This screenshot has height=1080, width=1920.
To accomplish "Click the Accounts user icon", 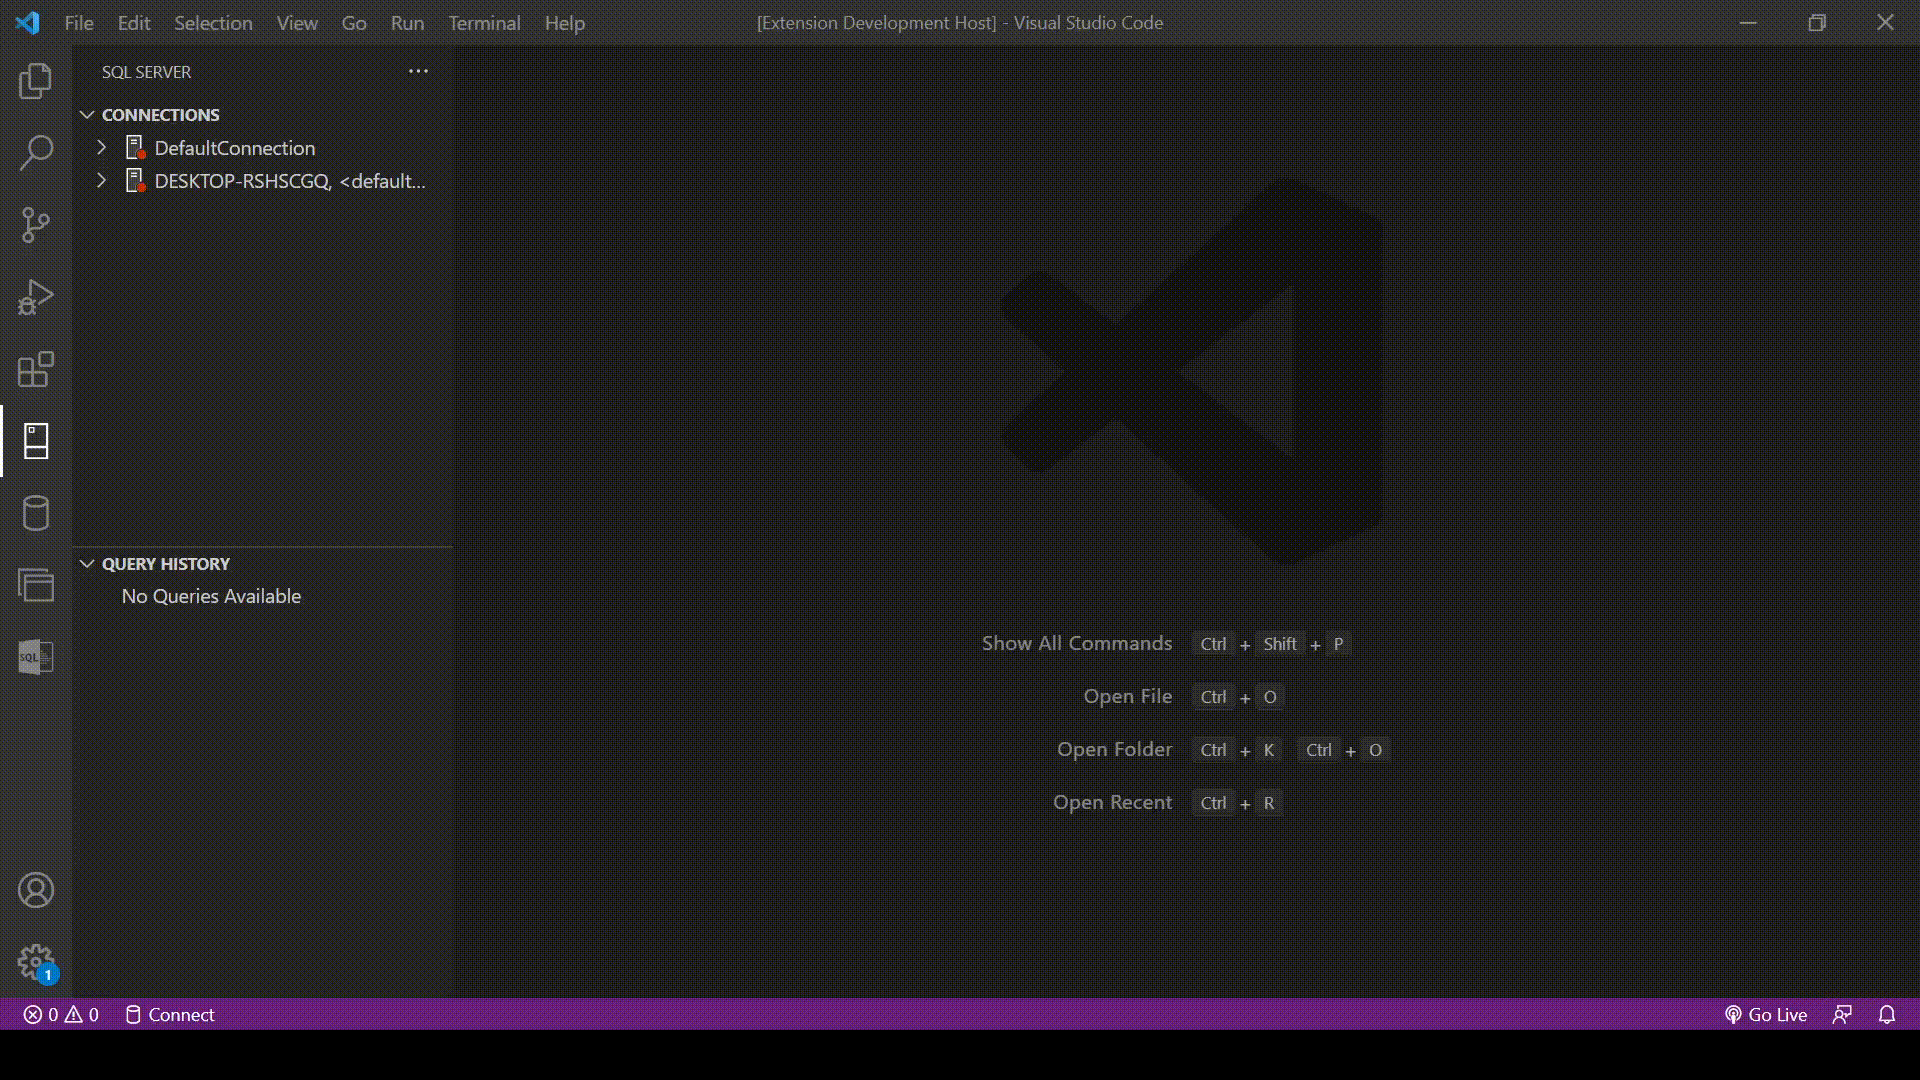I will click(36, 889).
